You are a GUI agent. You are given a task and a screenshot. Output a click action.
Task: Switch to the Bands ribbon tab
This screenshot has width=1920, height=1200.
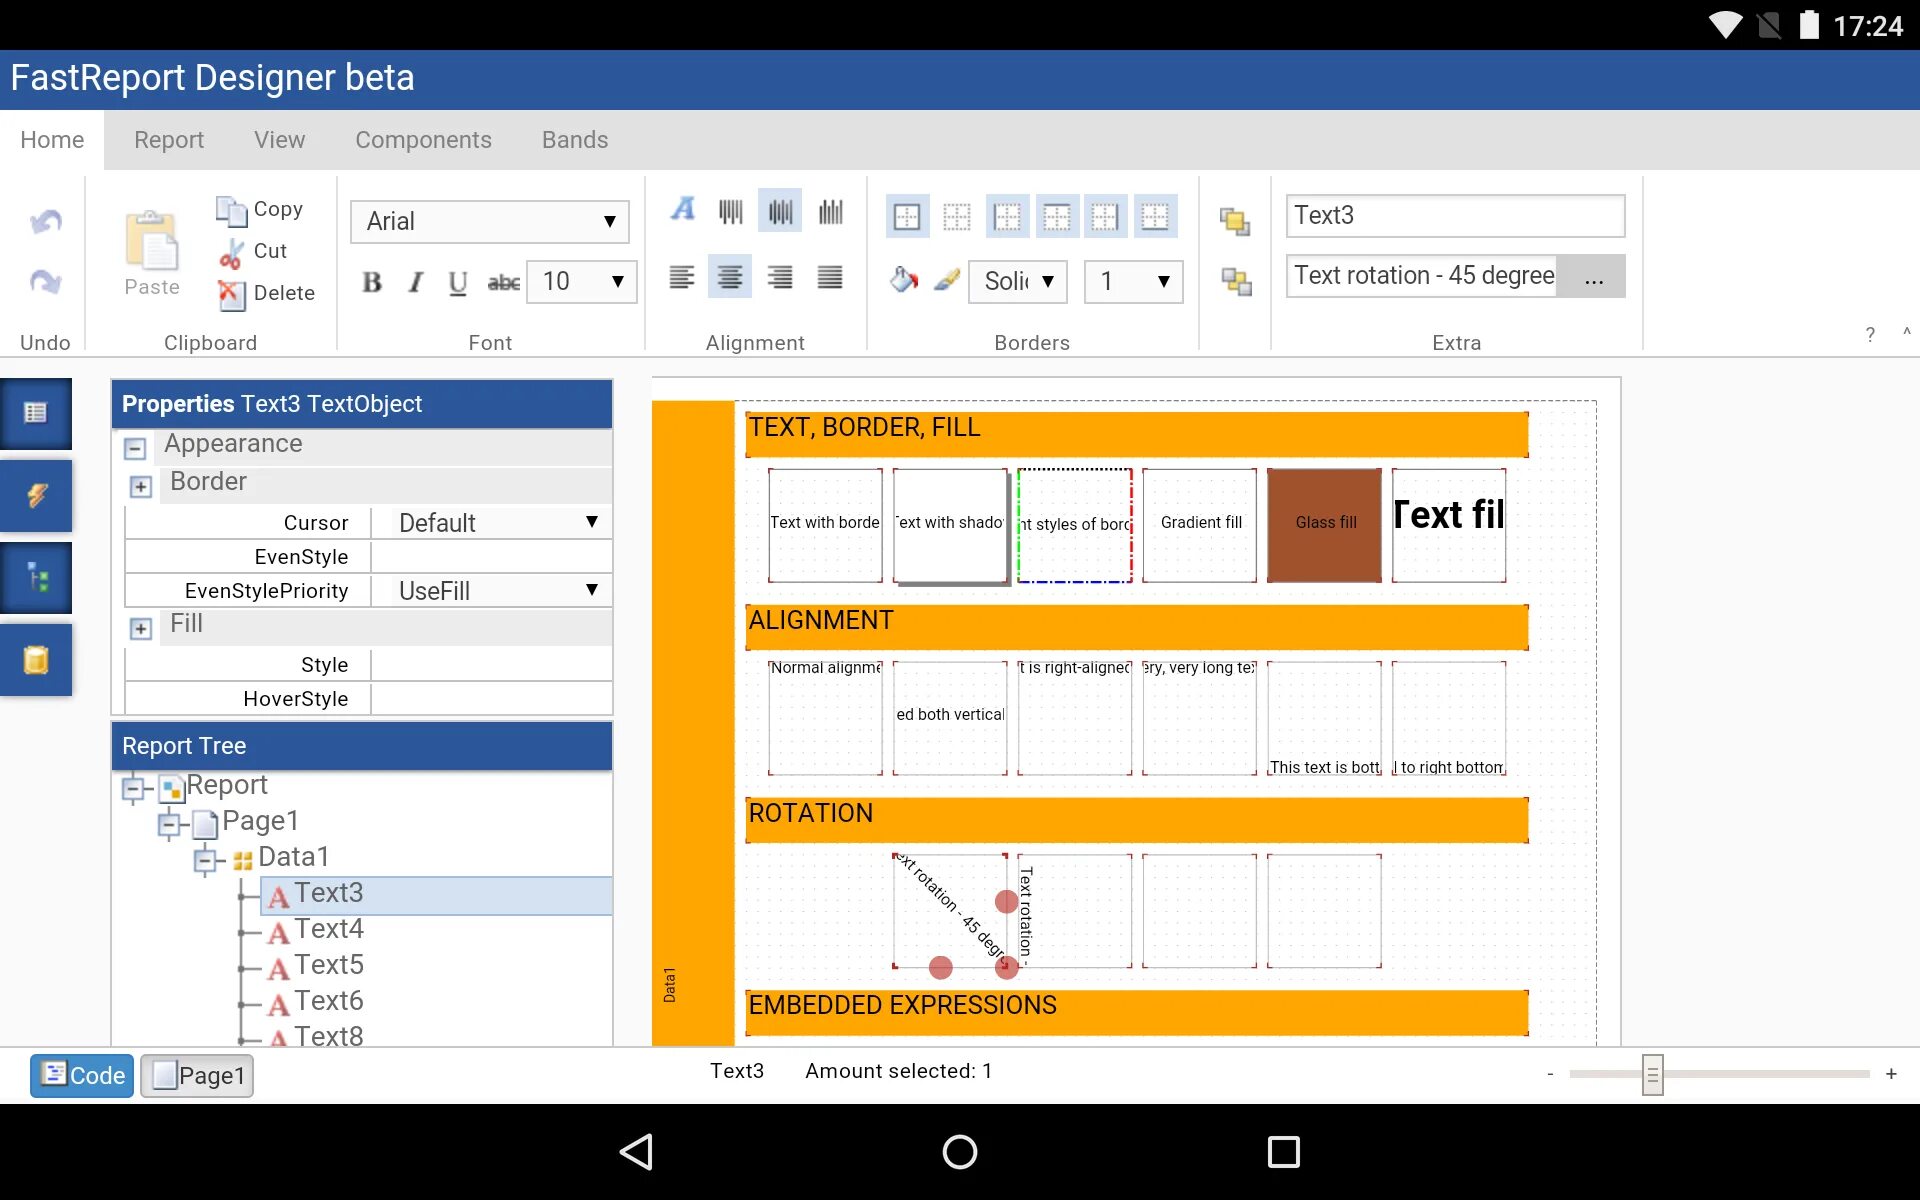tap(575, 140)
